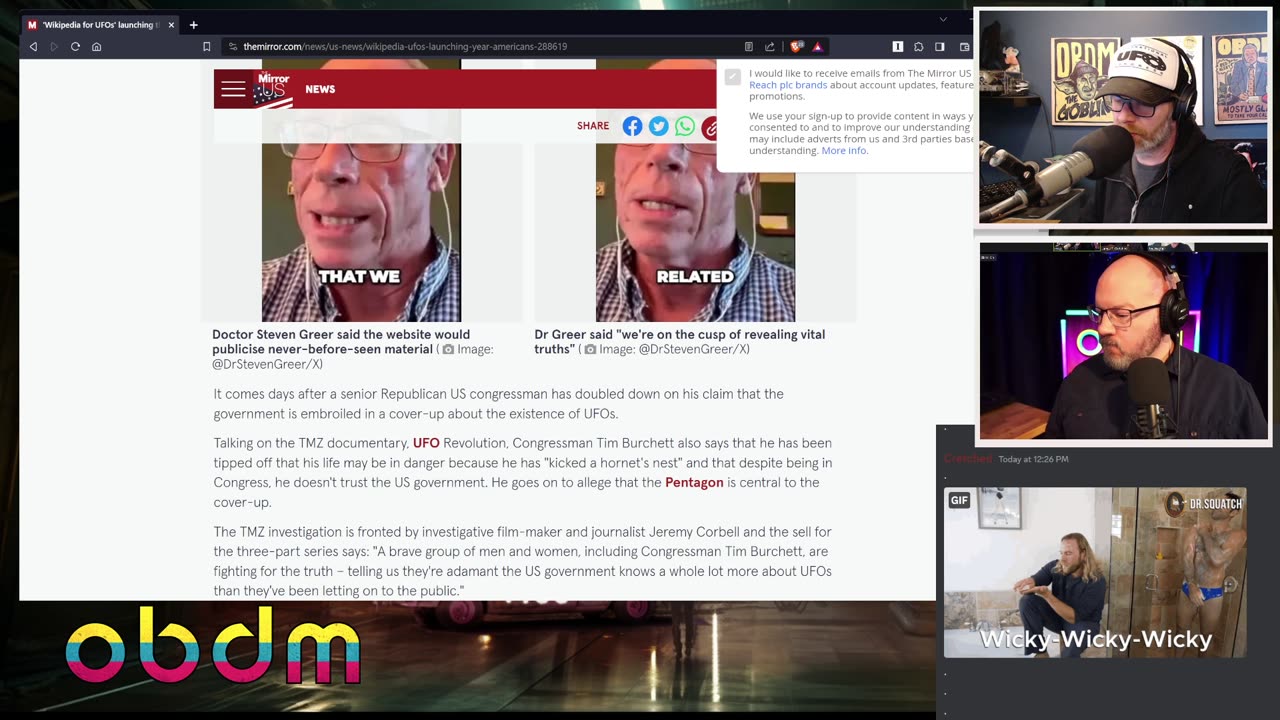
Task: Follow the More info link
Action: point(843,150)
